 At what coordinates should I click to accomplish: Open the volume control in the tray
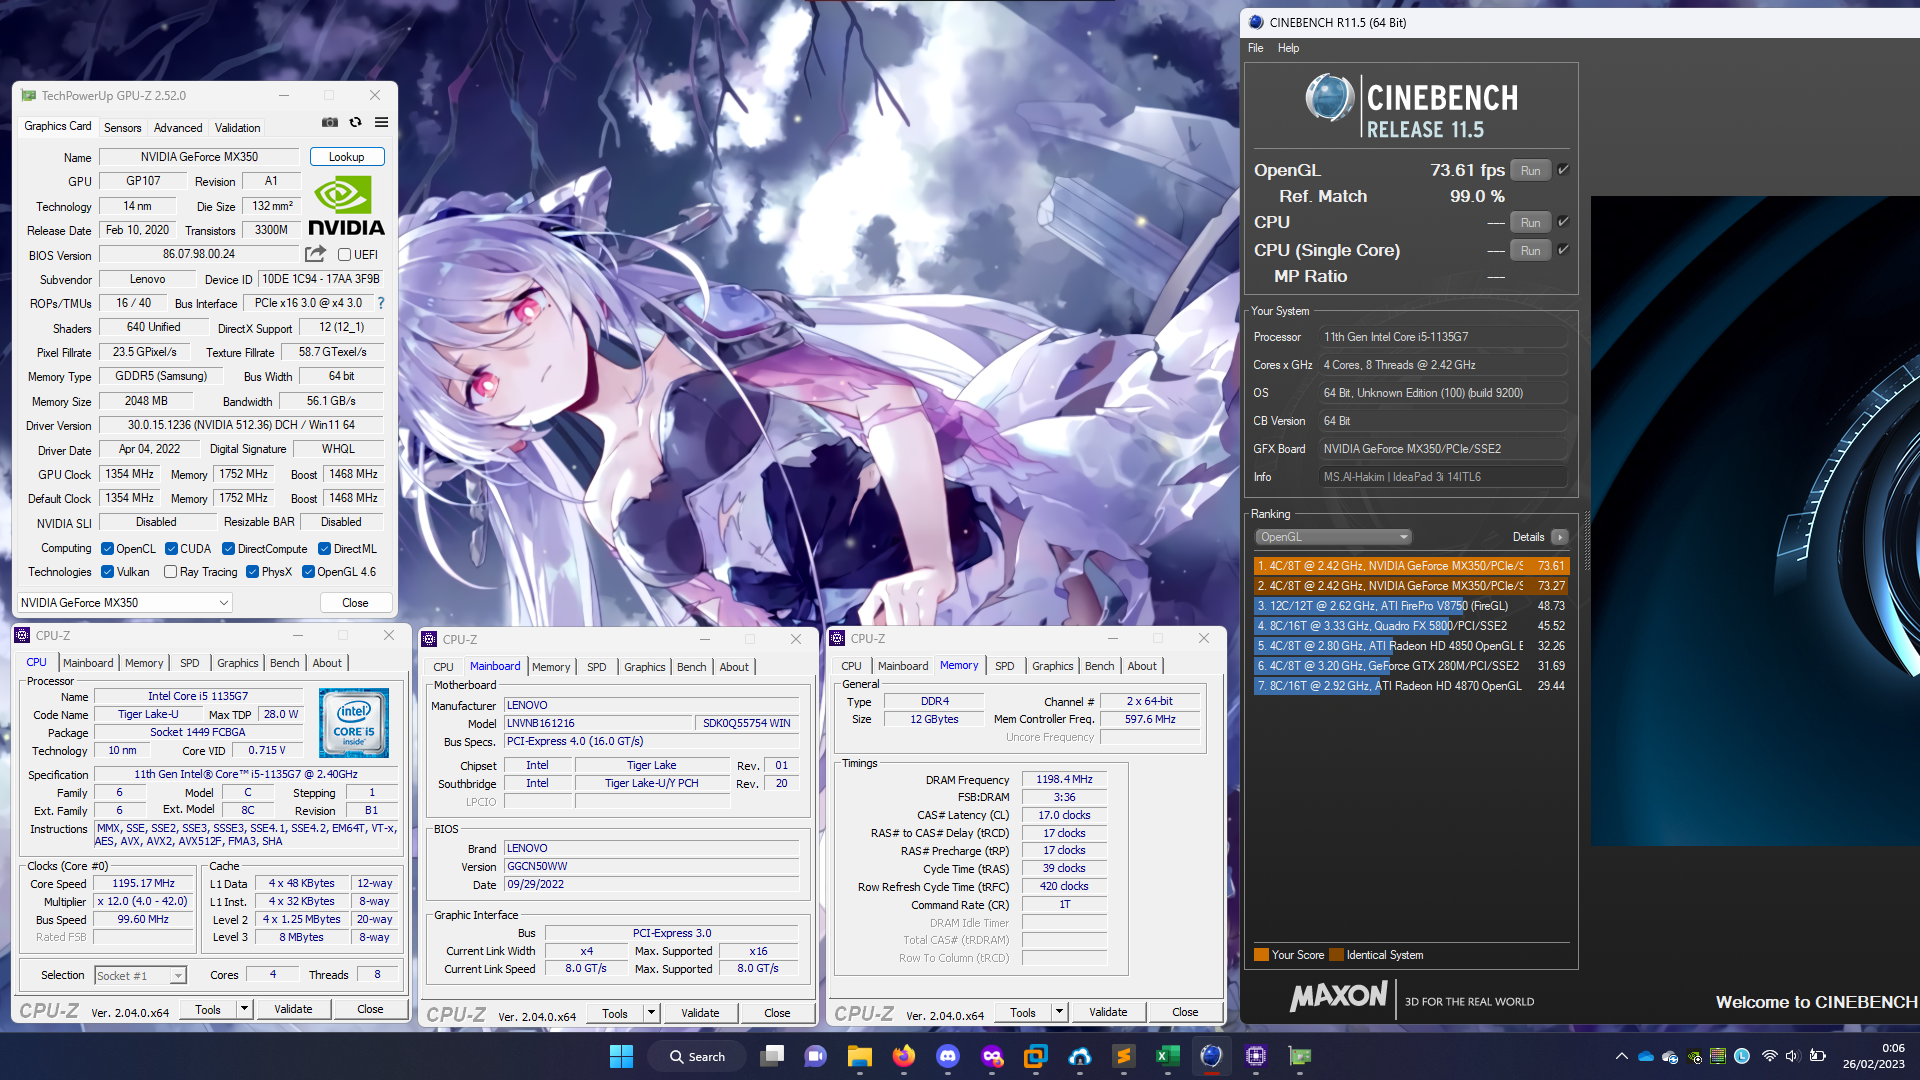(x=1792, y=1056)
